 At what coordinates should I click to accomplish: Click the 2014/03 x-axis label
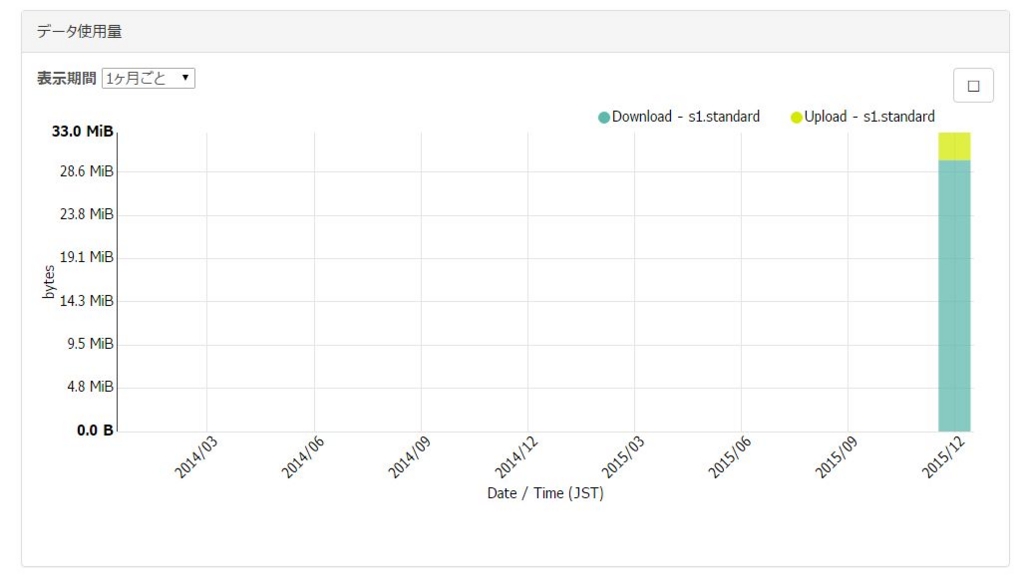tap(195, 457)
